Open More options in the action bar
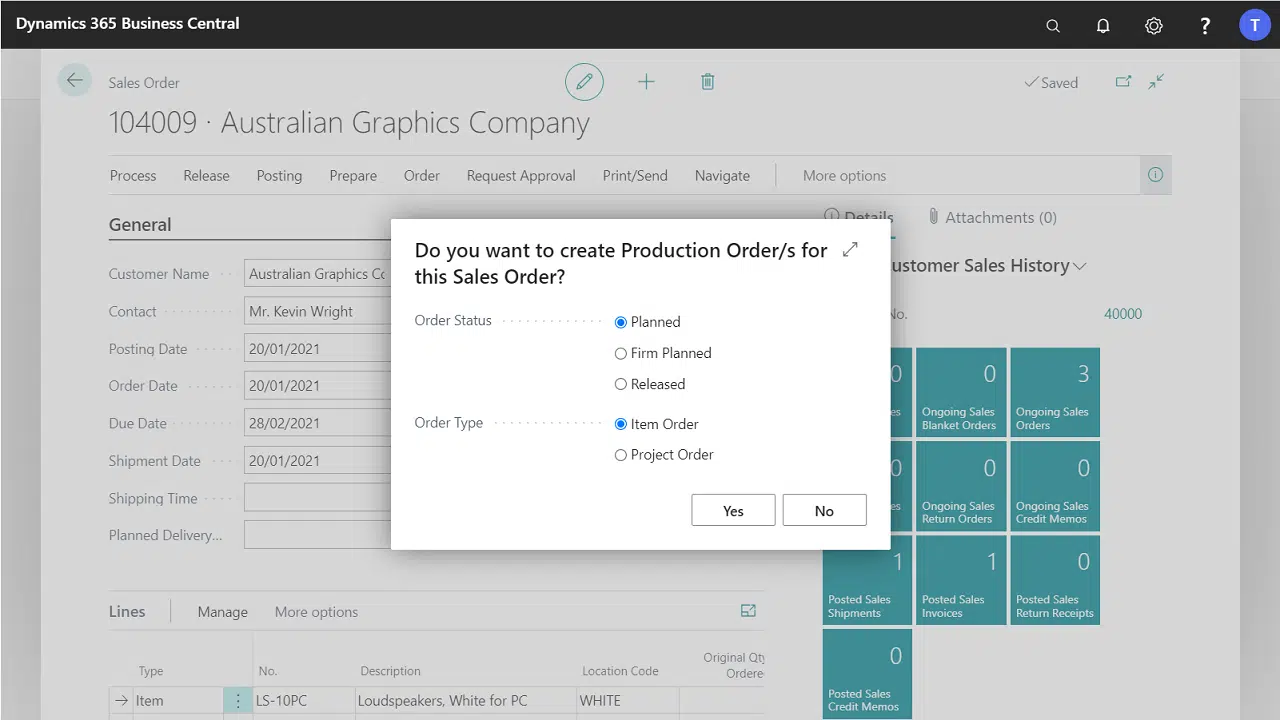The width and height of the screenshot is (1280, 720). [844, 175]
